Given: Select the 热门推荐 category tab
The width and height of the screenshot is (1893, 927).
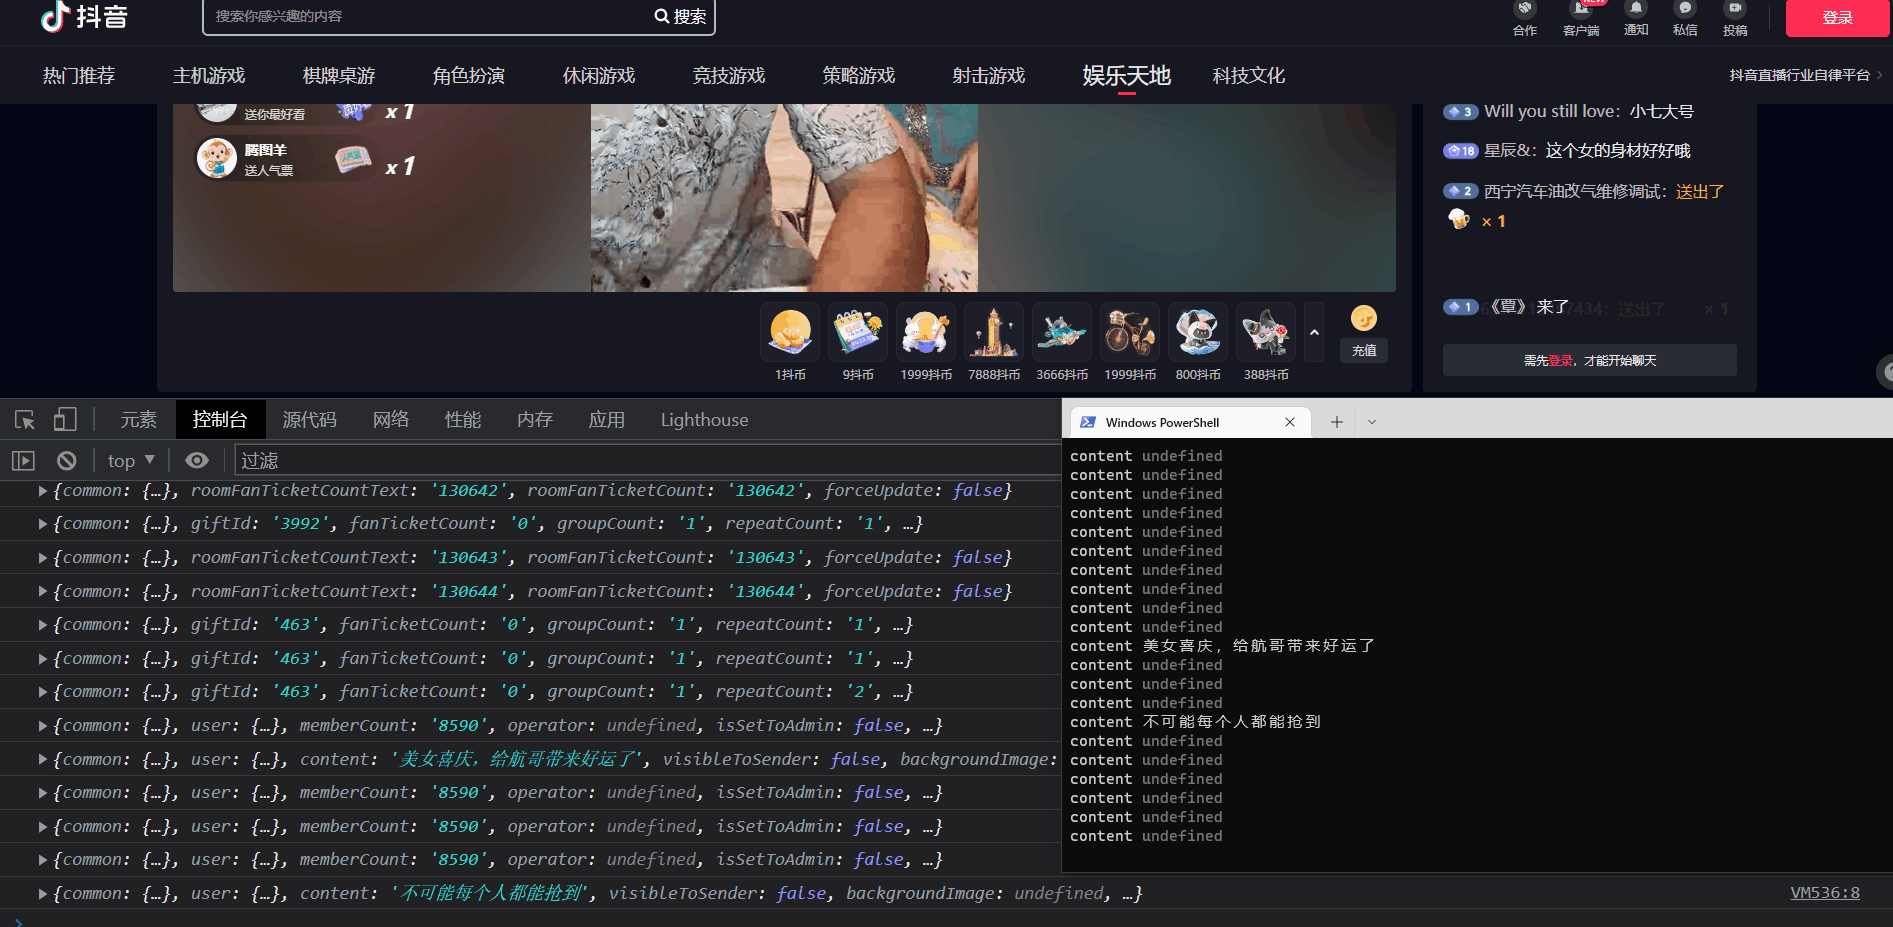Looking at the screenshot, I should (79, 75).
